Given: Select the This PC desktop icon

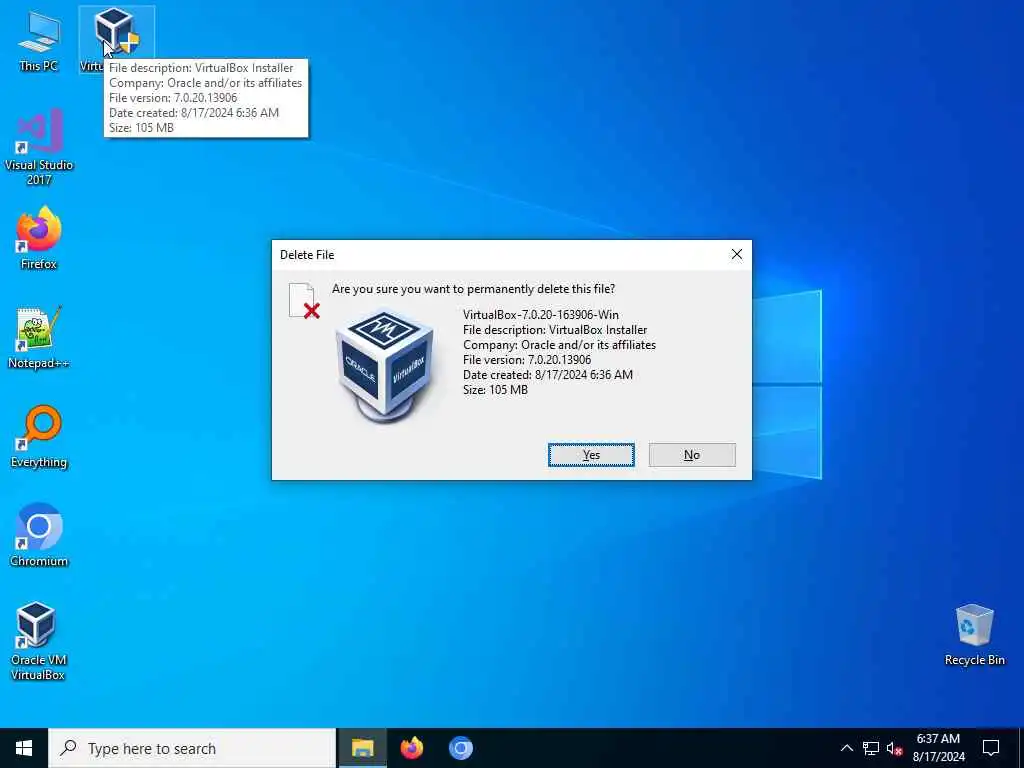Looking at the screenshot, I should pyautogui.click(x=39, y=40).
